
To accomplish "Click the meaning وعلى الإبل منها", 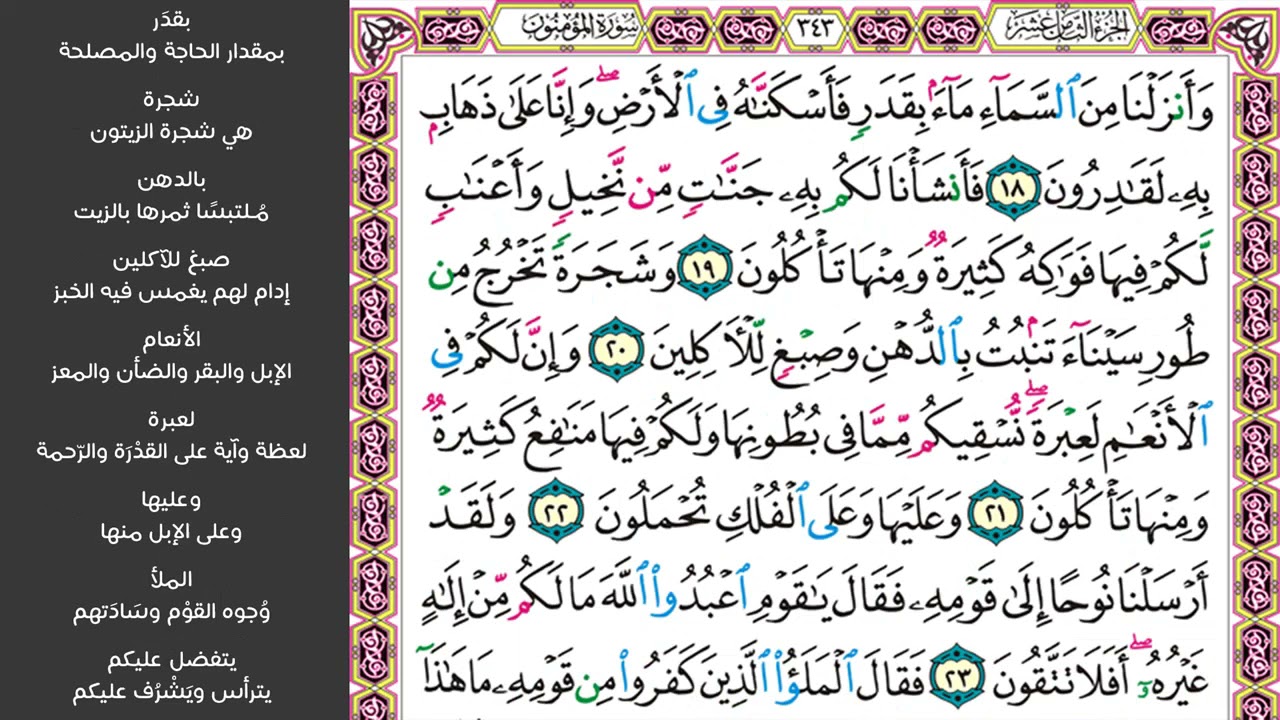I will coord(172,532).
